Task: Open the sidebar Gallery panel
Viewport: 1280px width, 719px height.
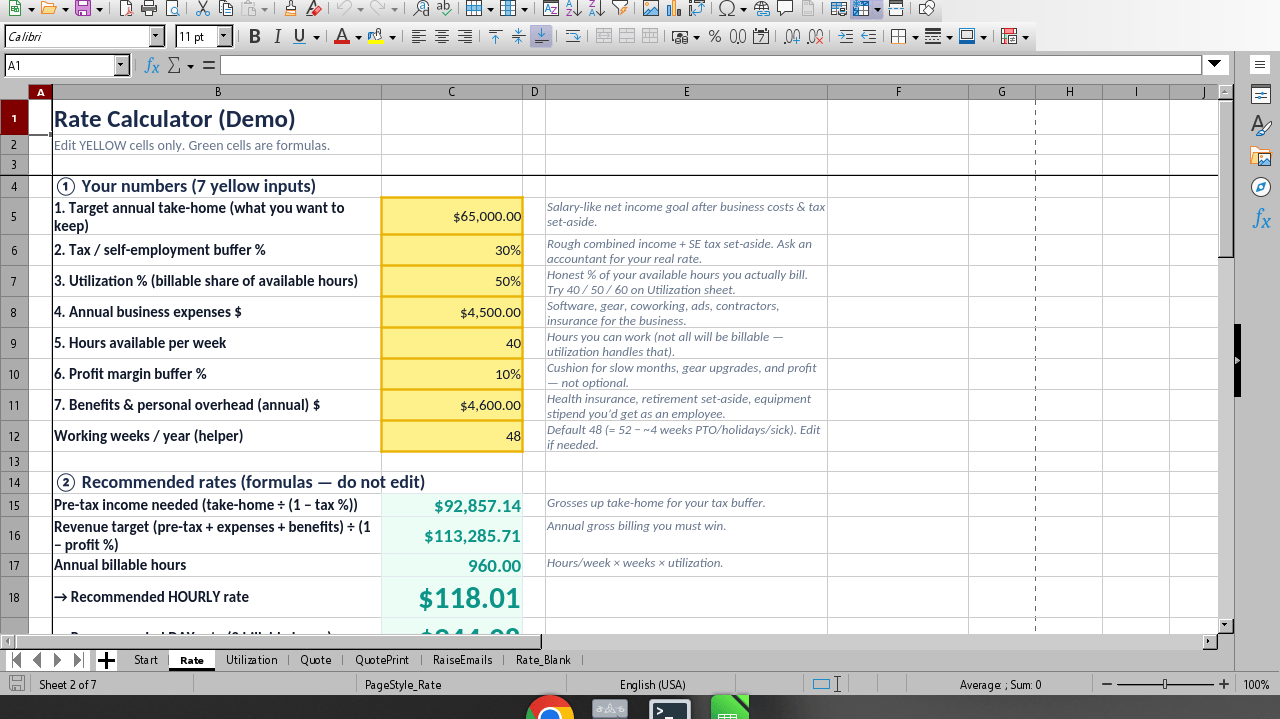Action: pos(1261,157)
